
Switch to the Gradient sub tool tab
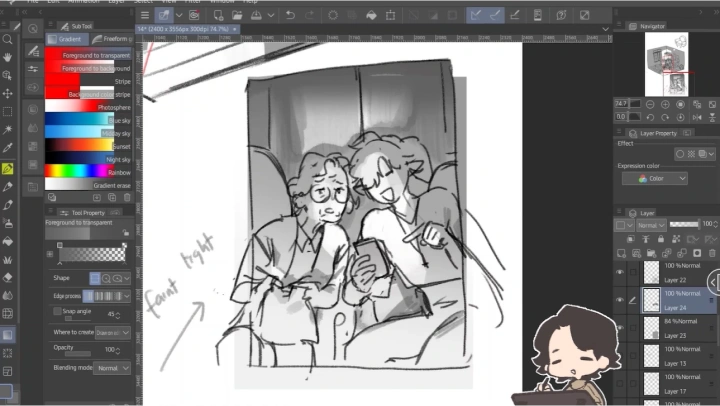pyautogui.click(x=67, y=39)
